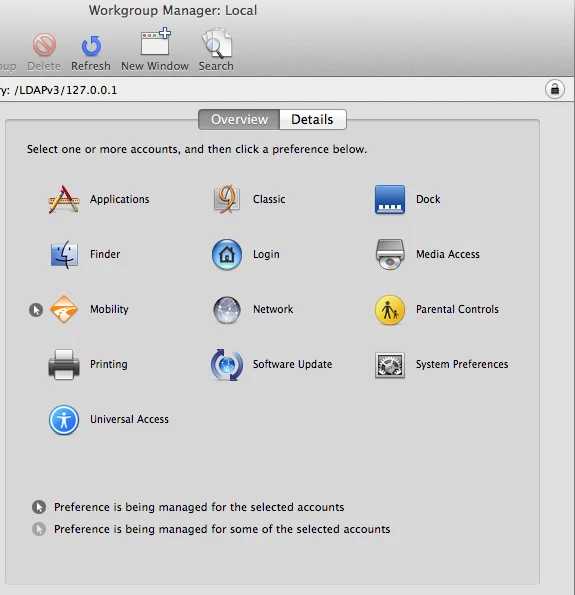Open the Network globe icon
The height and width of the screenshot is (595, 575).
point(227,310)
